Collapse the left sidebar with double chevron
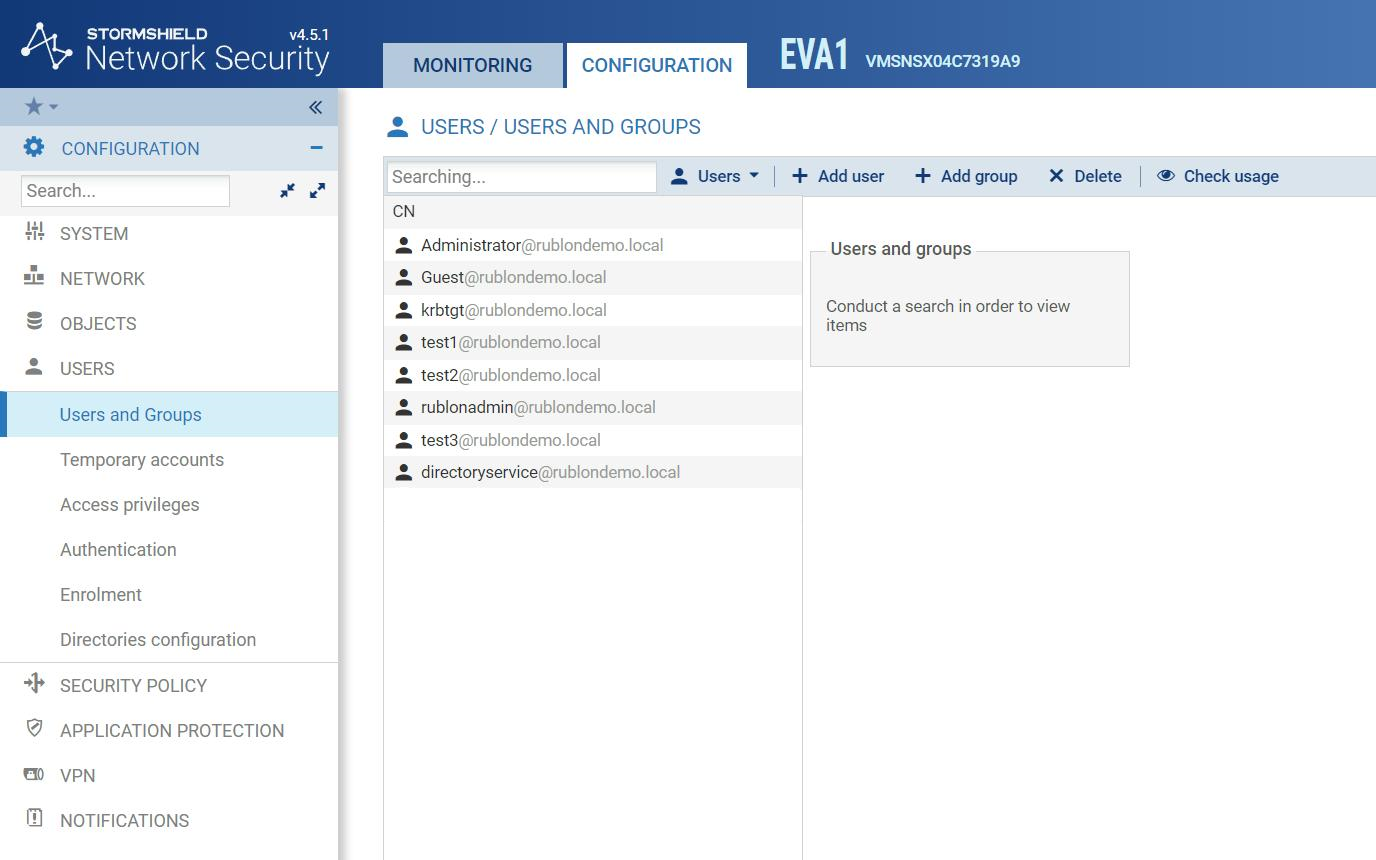This screenshot has height=860, width=1376. [315, 107]
